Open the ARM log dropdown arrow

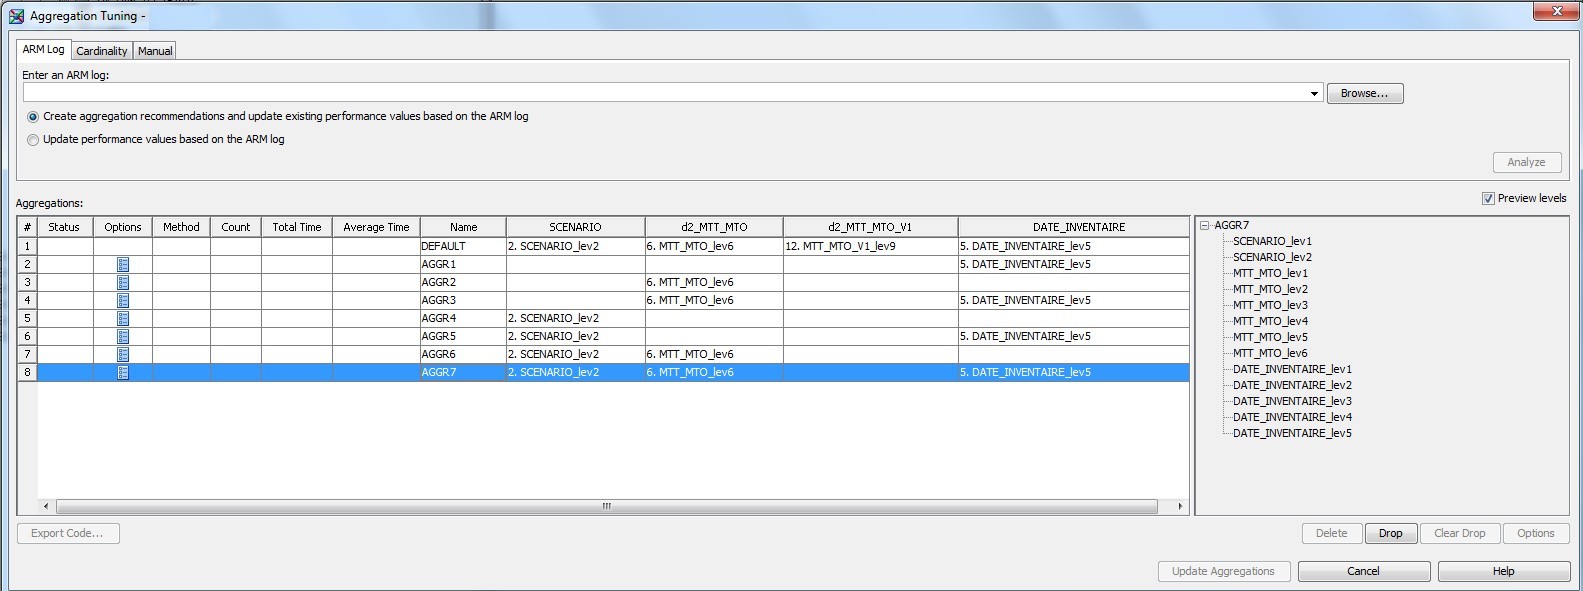(x=1314, y=93)
